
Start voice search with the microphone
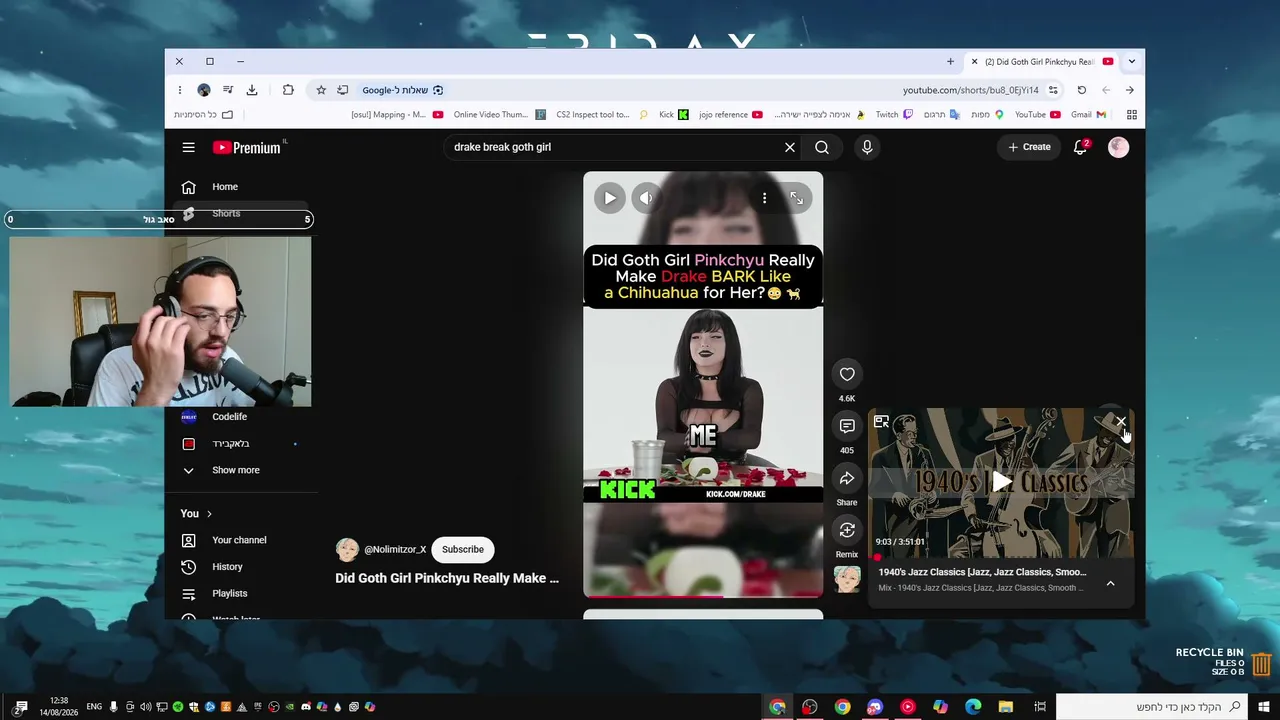[867, 147]
